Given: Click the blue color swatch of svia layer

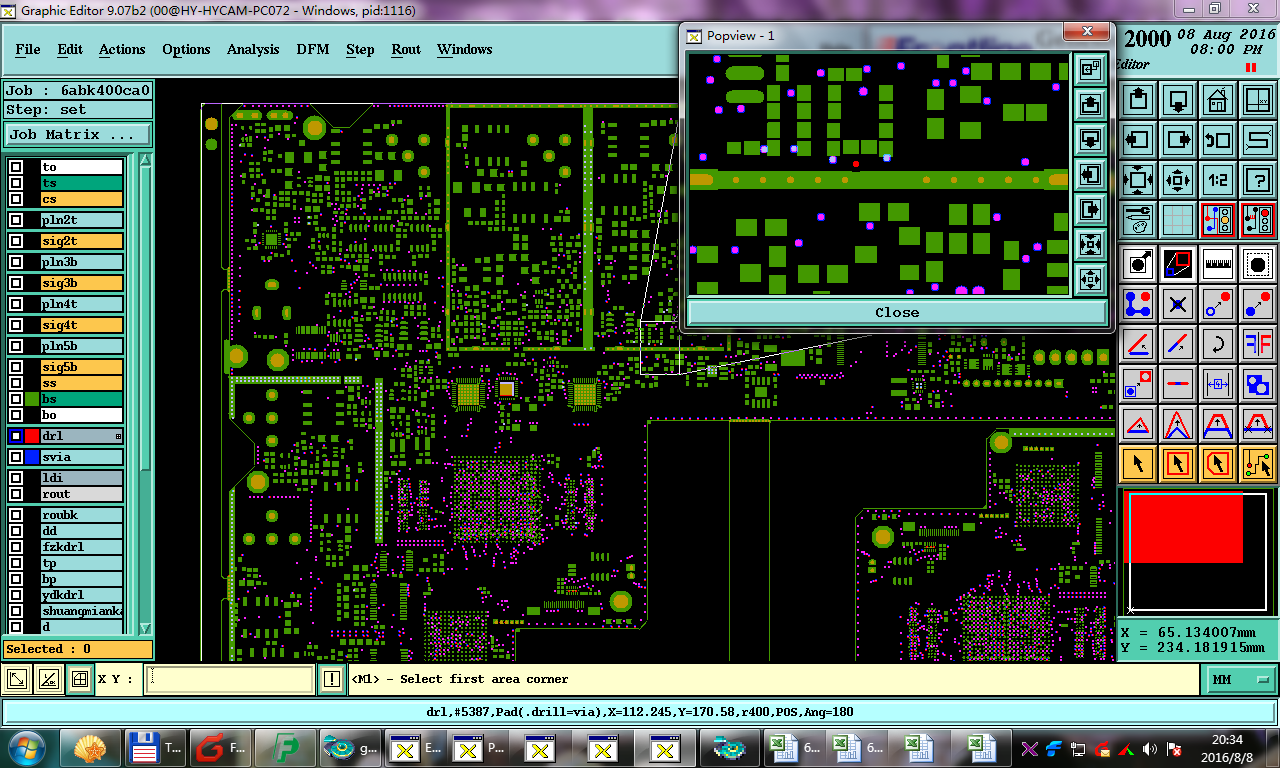Looking at the screenshot, I should click(32, 458).
